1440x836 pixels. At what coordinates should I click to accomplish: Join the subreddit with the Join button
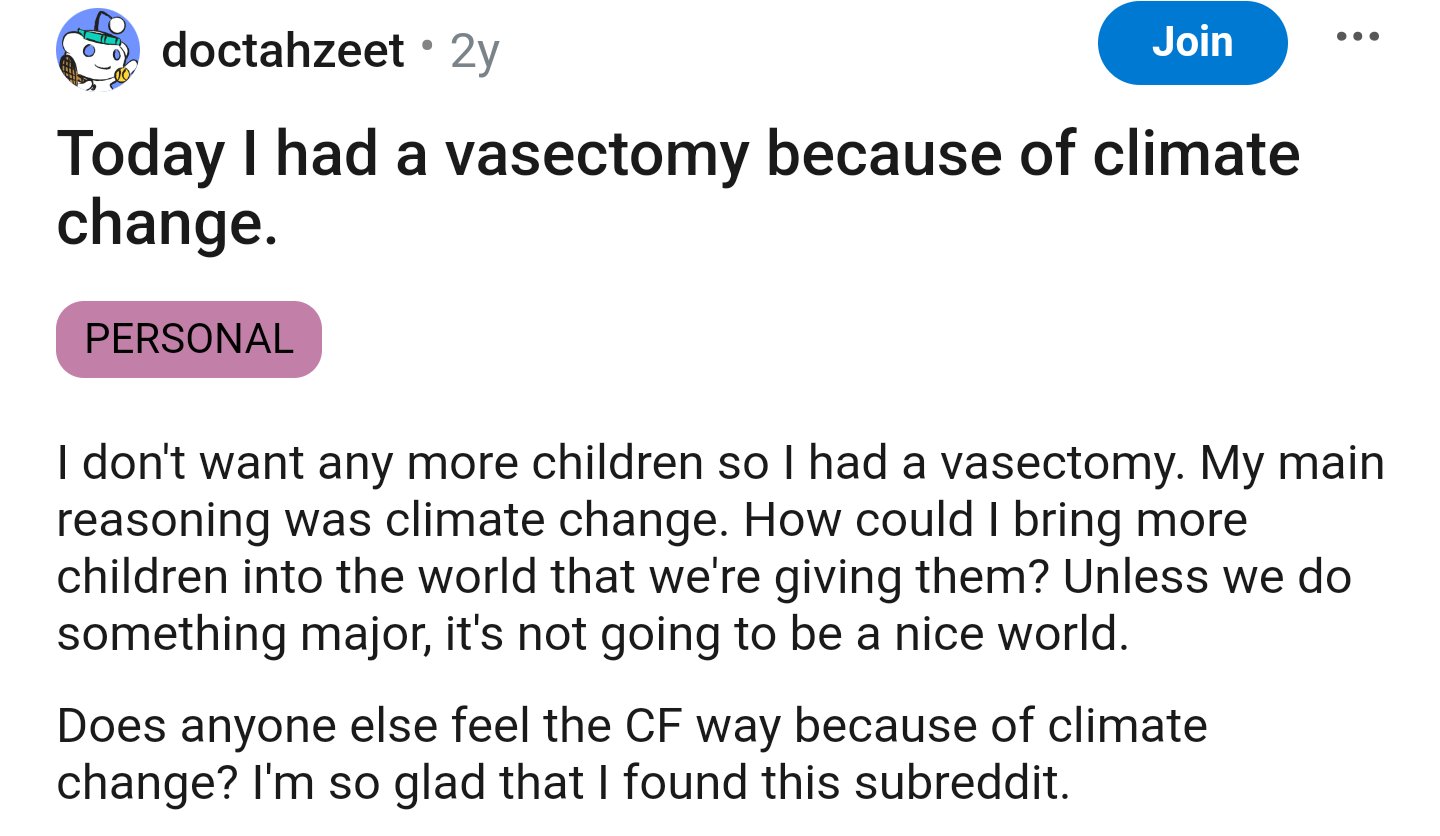coord(1192,43)
